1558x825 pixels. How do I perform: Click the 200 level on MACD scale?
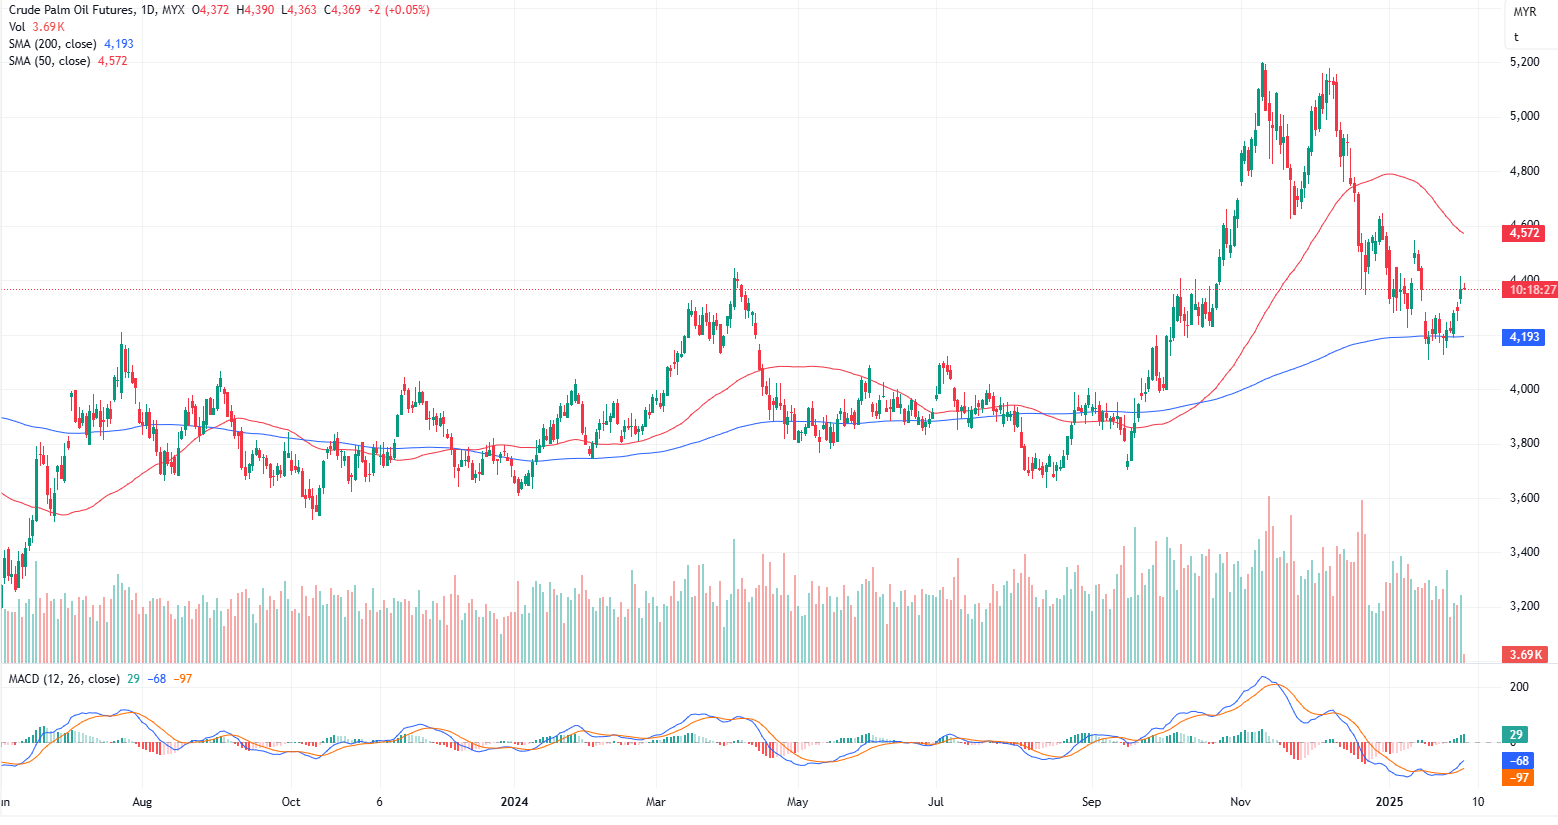(x=1519, y=687)
